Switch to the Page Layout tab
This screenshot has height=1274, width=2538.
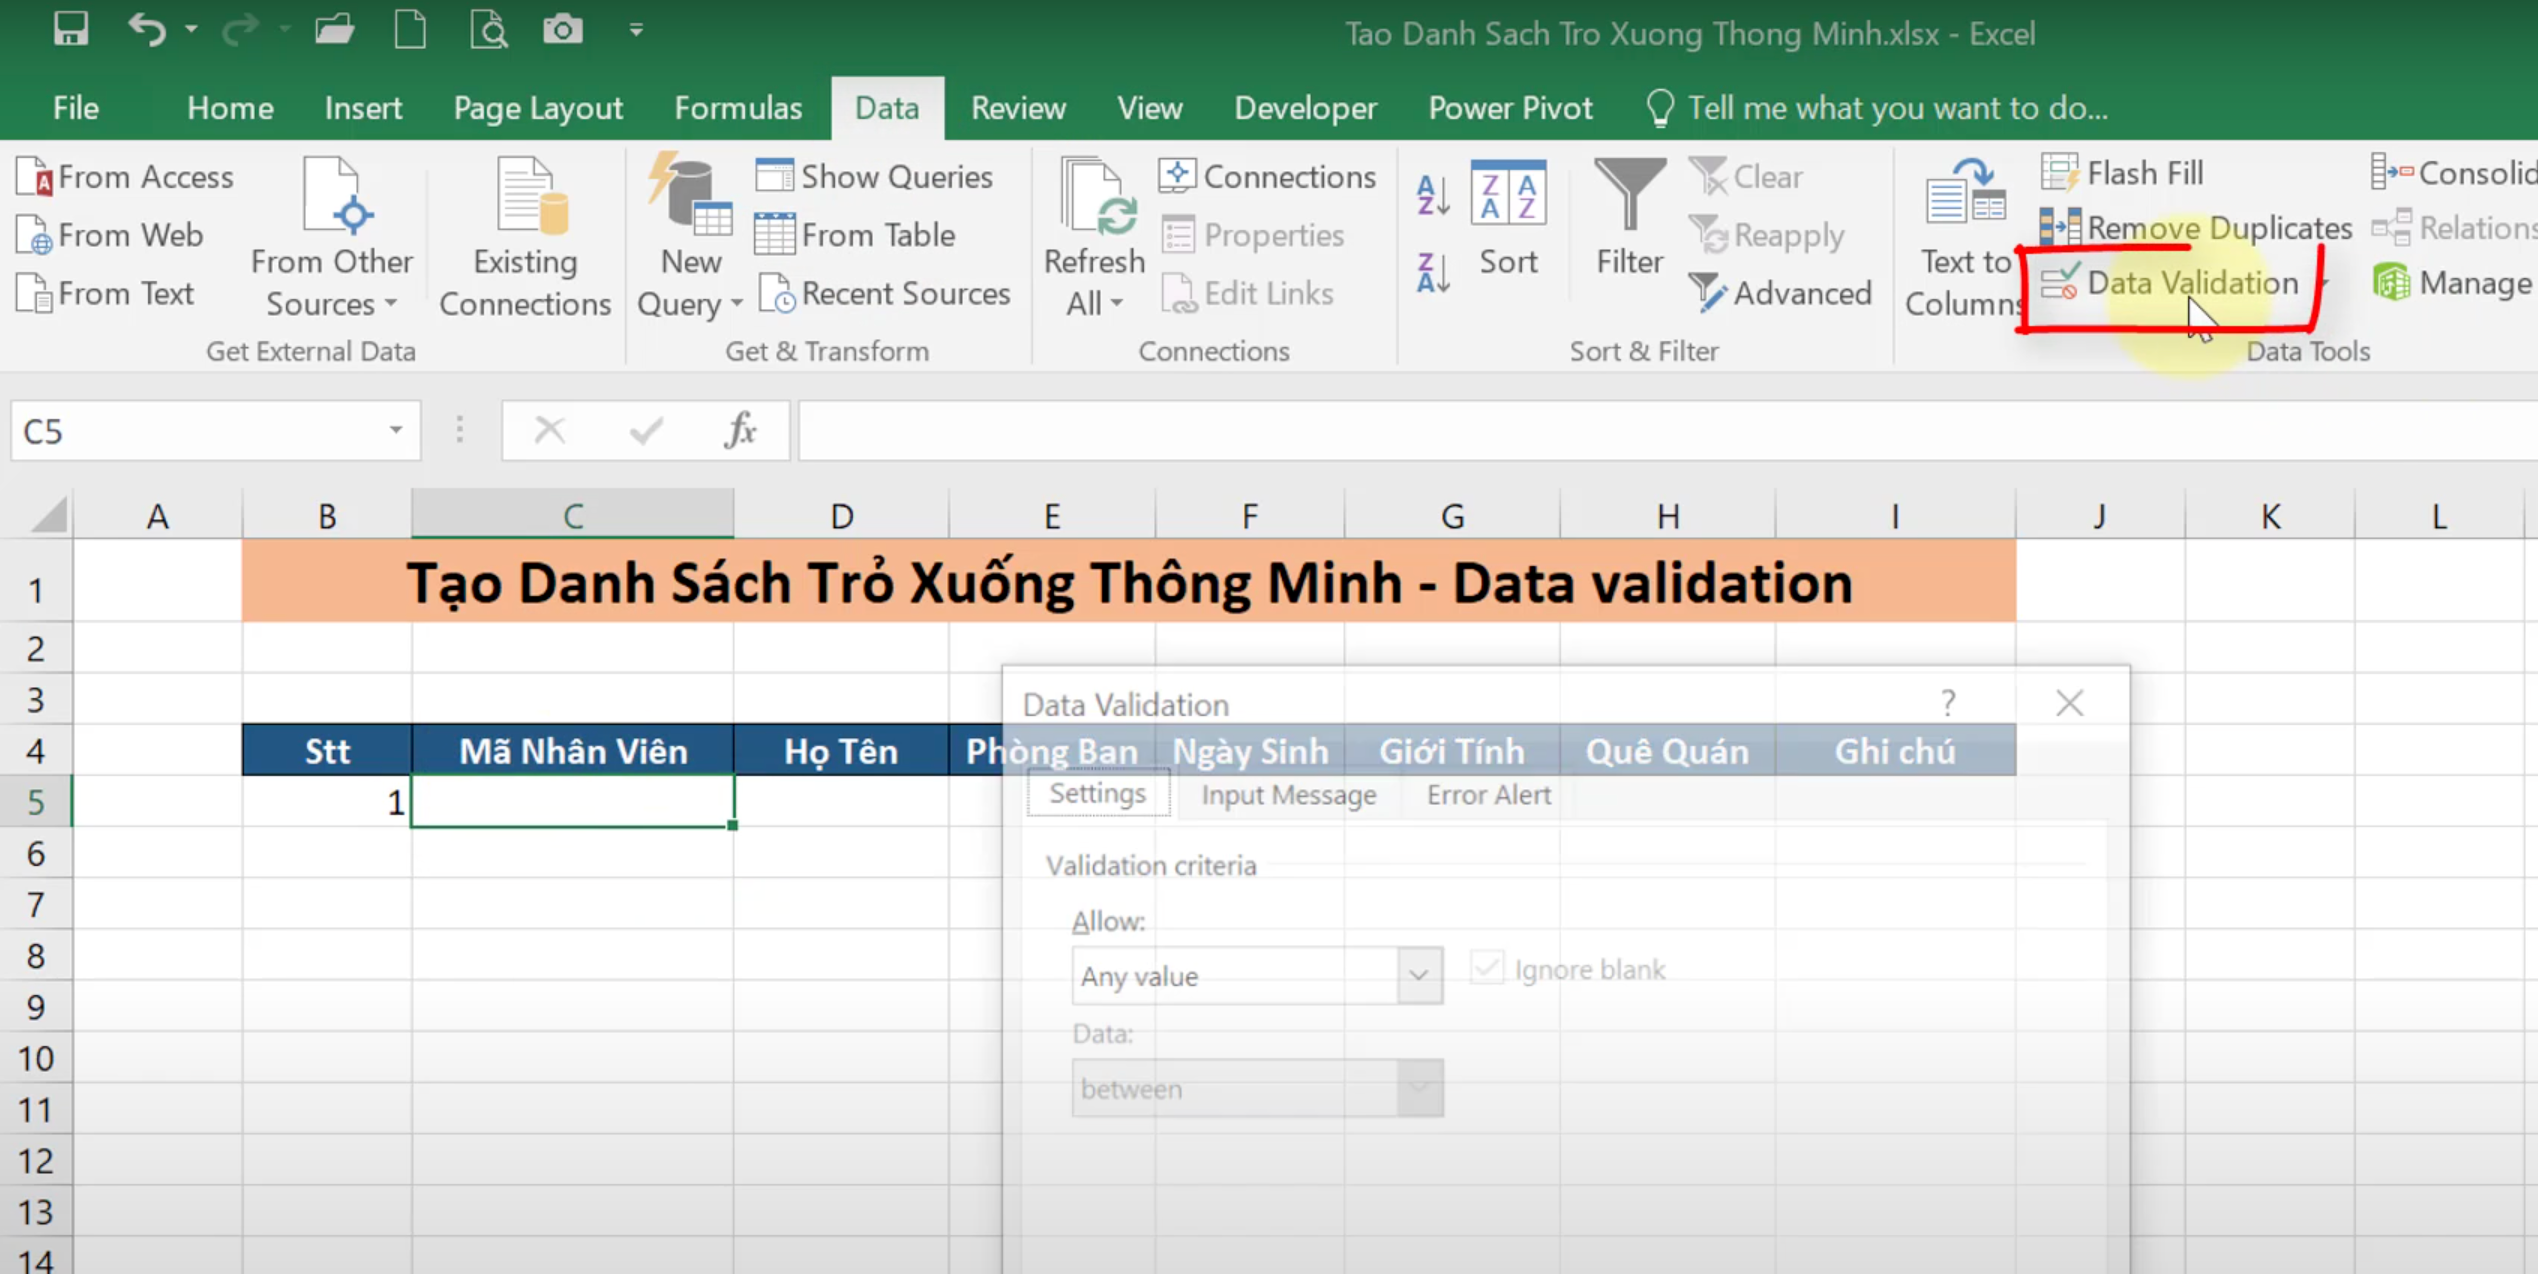[x=538, y=108]
